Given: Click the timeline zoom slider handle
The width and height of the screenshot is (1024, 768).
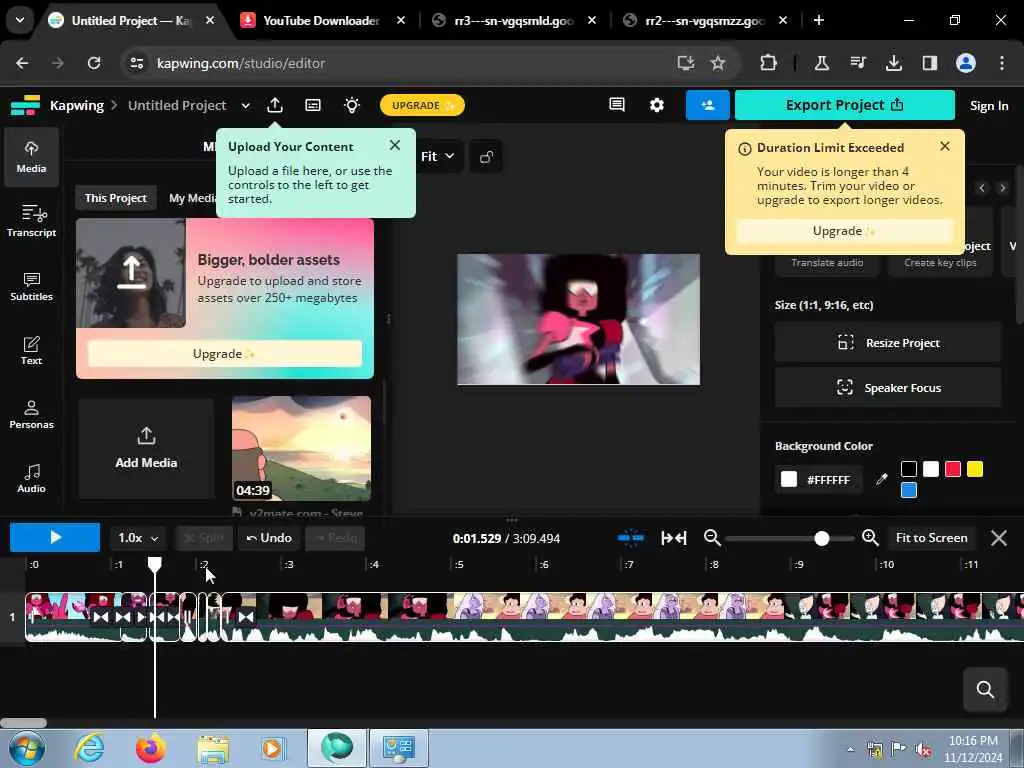Looking at the screenshot, I should pyautogui.click(x=822, y=538).
